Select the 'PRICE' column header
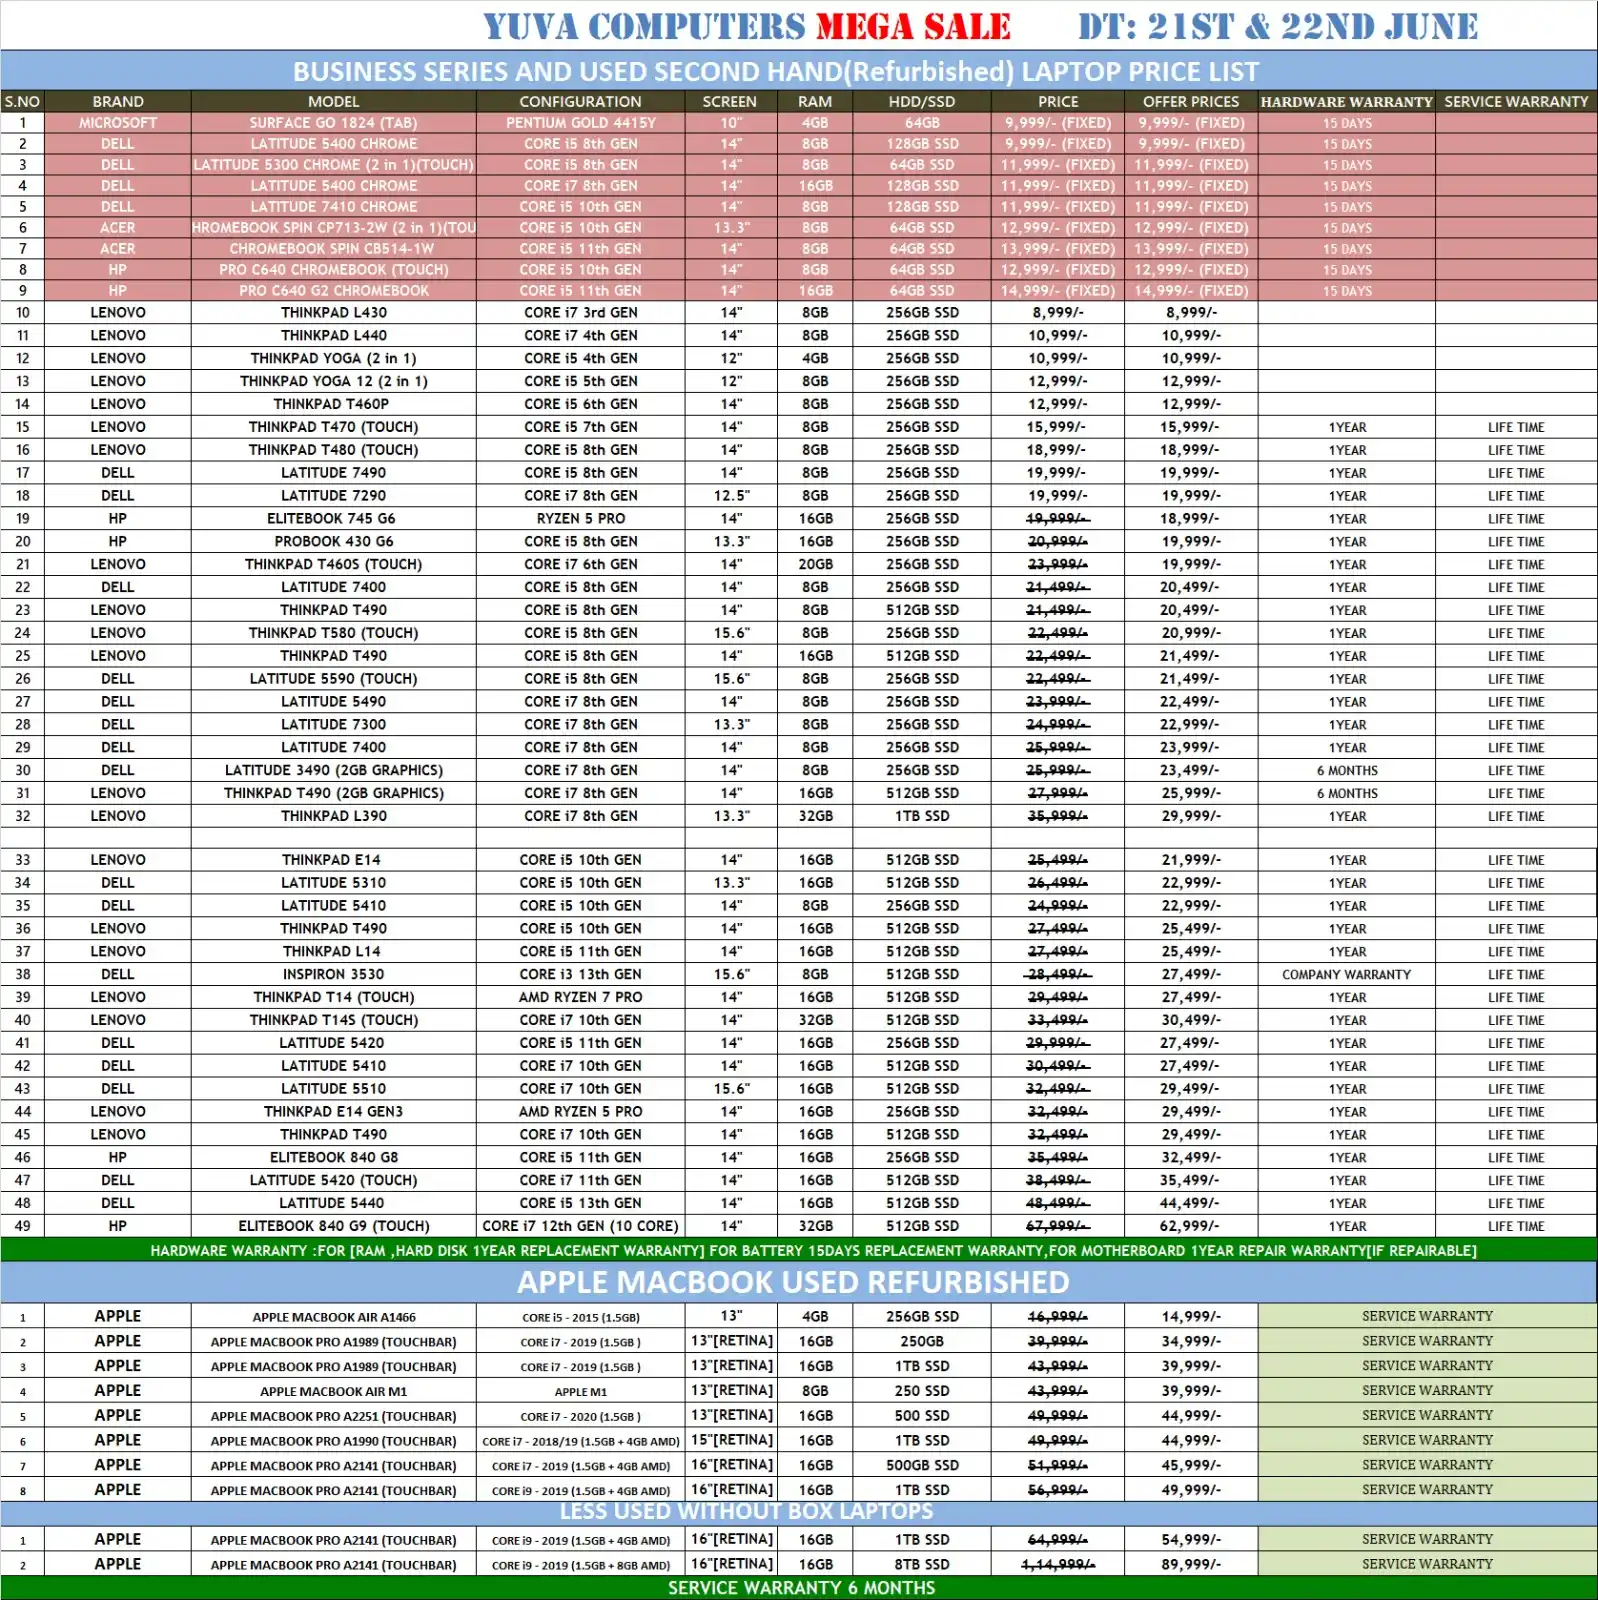Image resolution: width=1598 pixels, height=1600 pixels. tap(1058, 102)
